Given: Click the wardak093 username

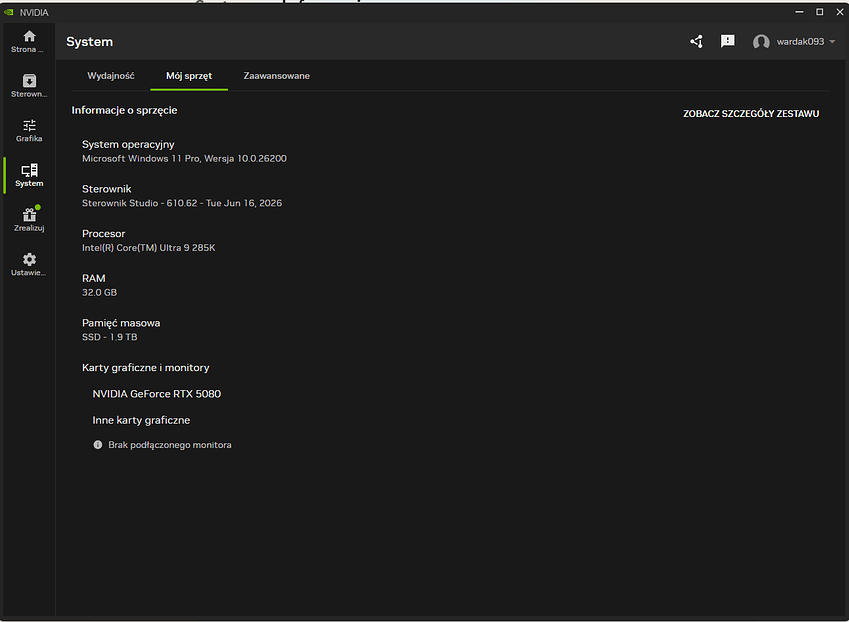Looking at the screenshot, I should click(800, 42).
